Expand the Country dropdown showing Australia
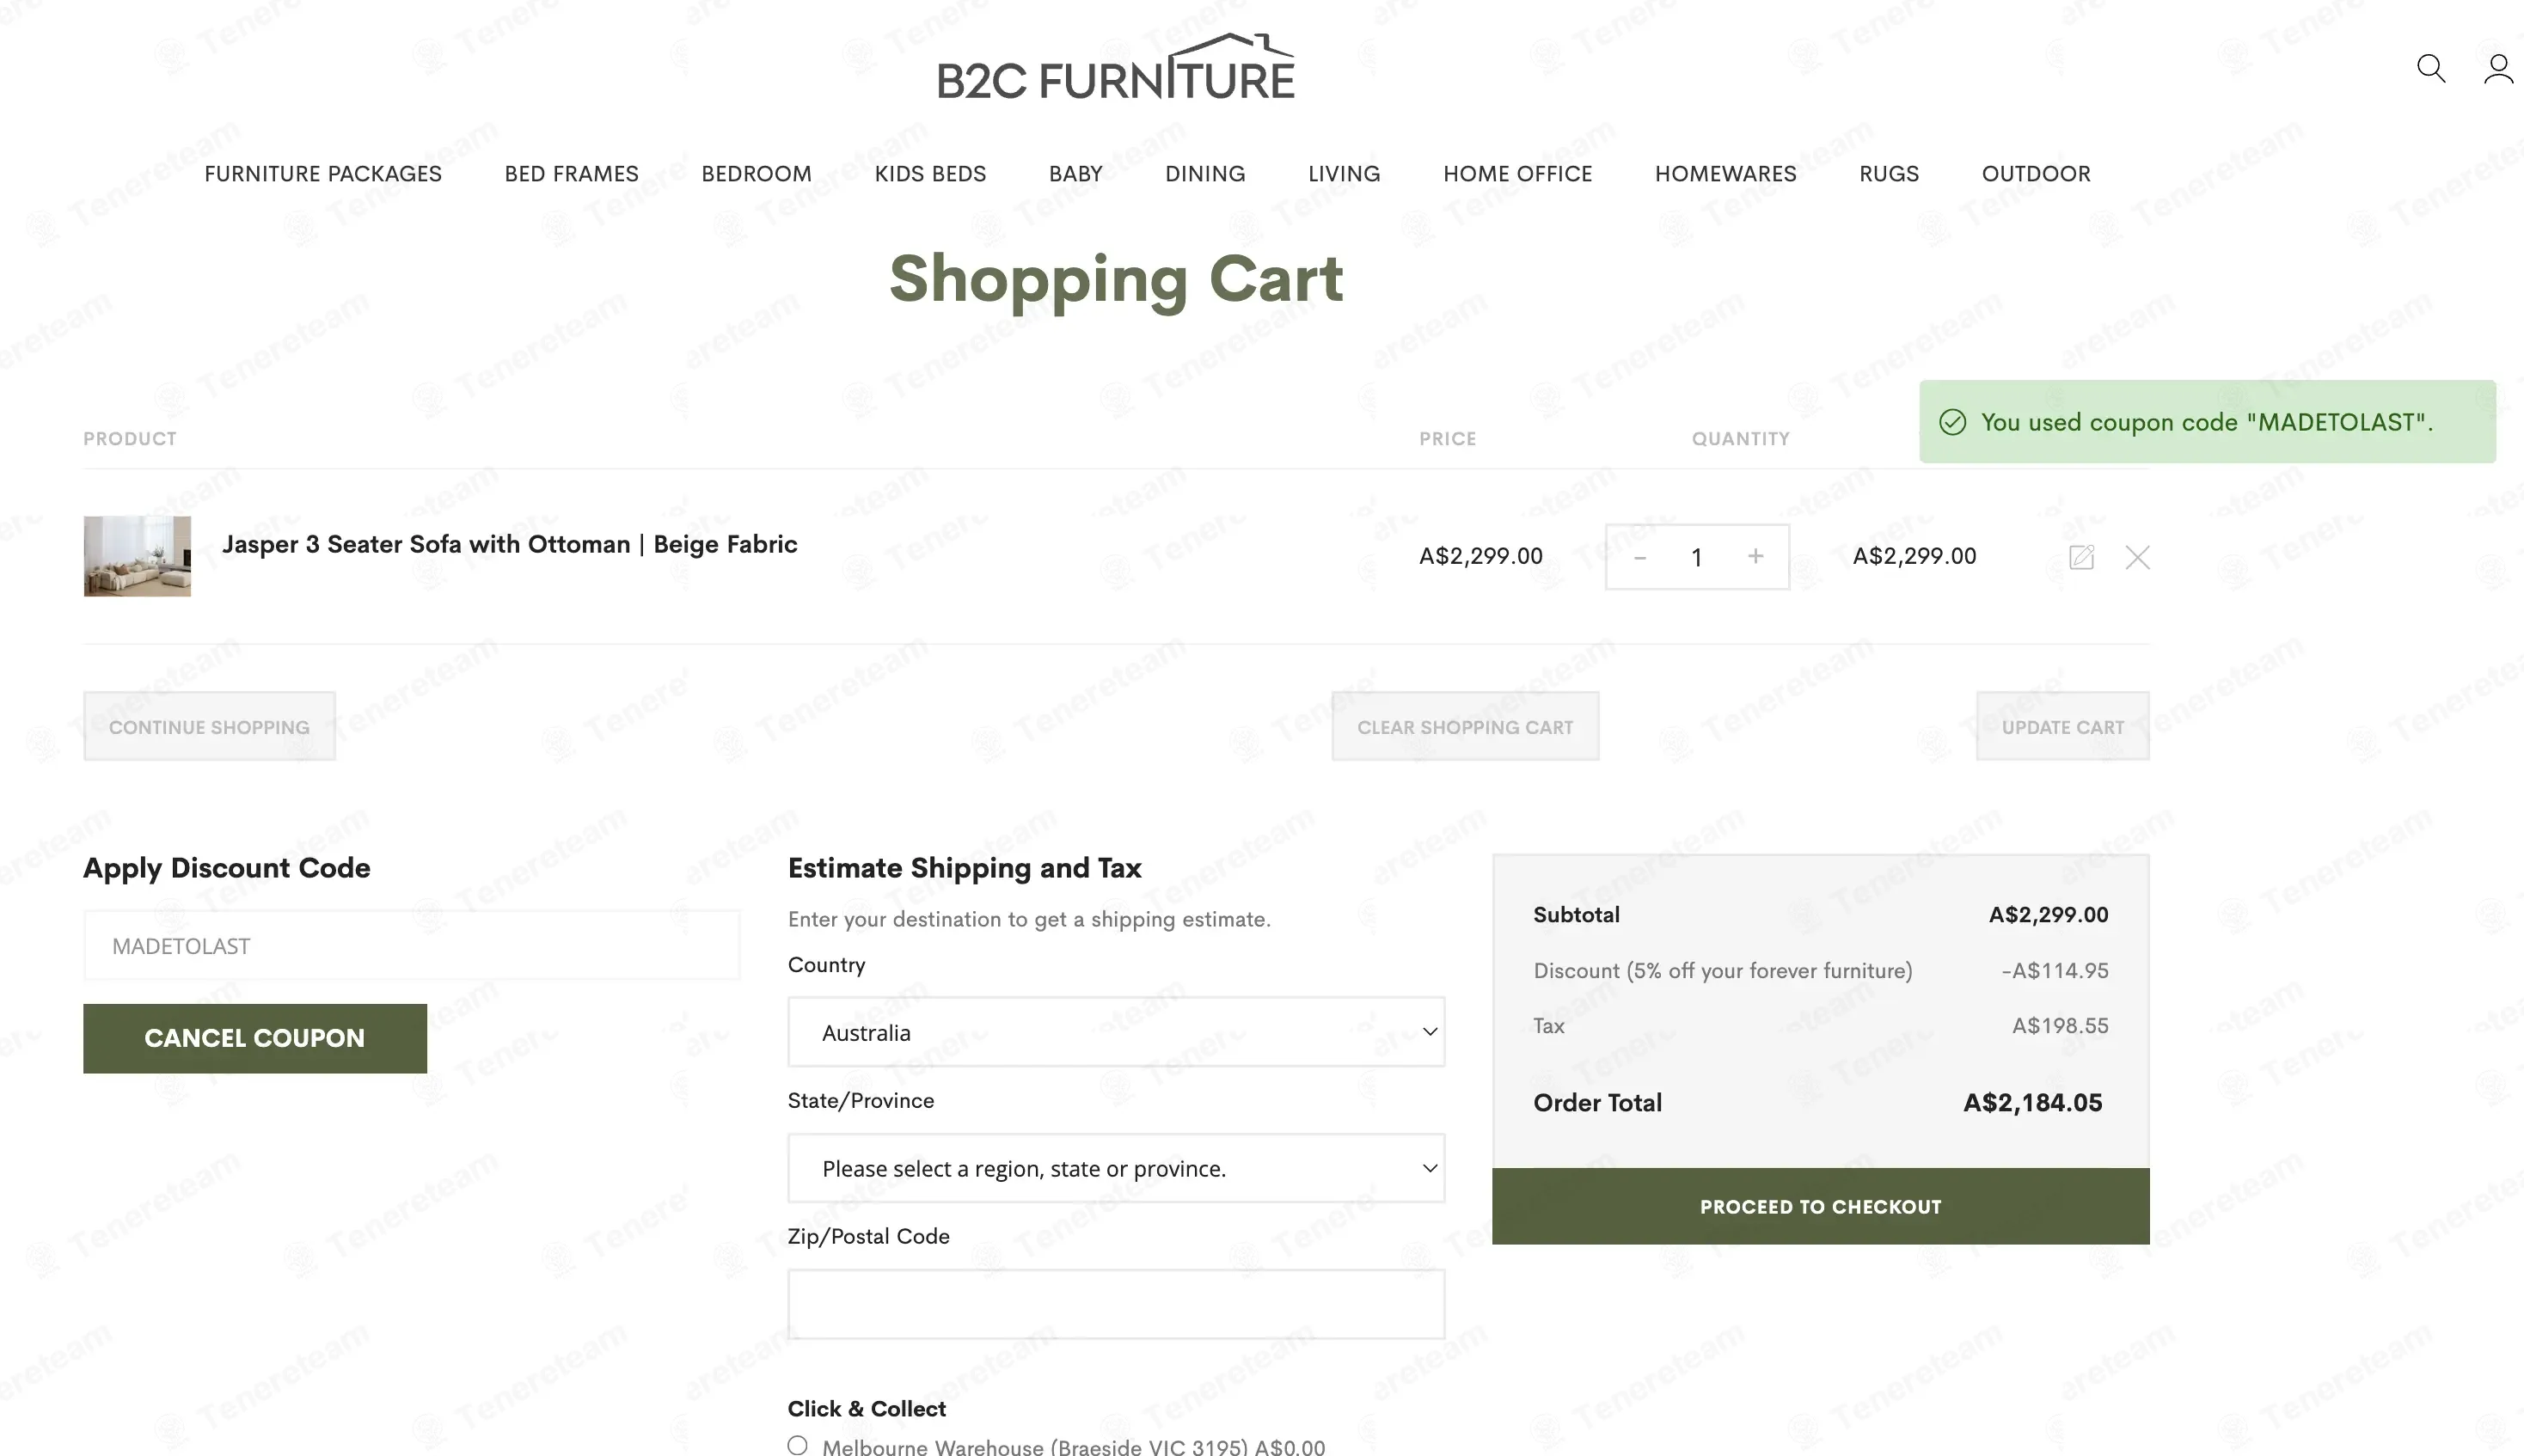Screen dimensions: 2524x1456 click(1116, 1032)
